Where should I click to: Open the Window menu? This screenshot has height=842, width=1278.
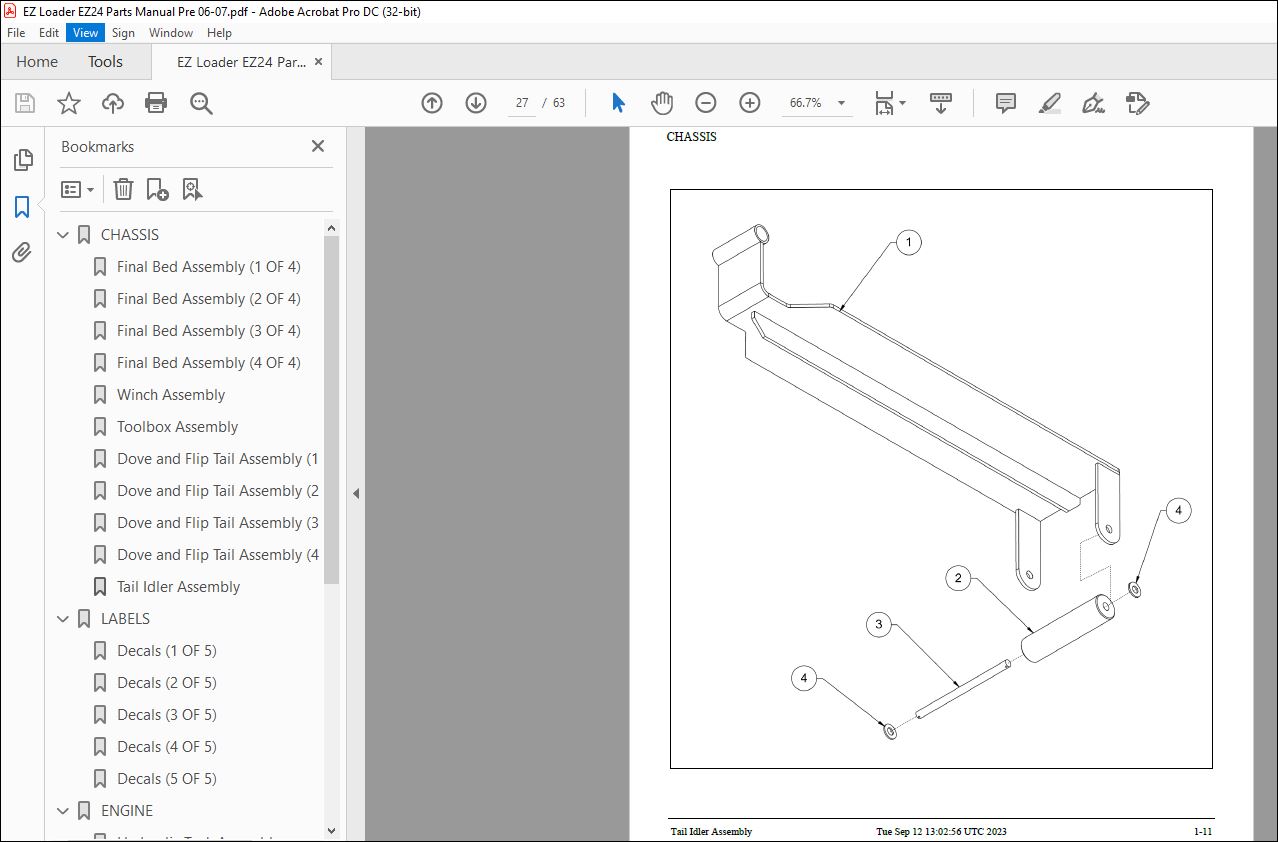pos(171,33)
